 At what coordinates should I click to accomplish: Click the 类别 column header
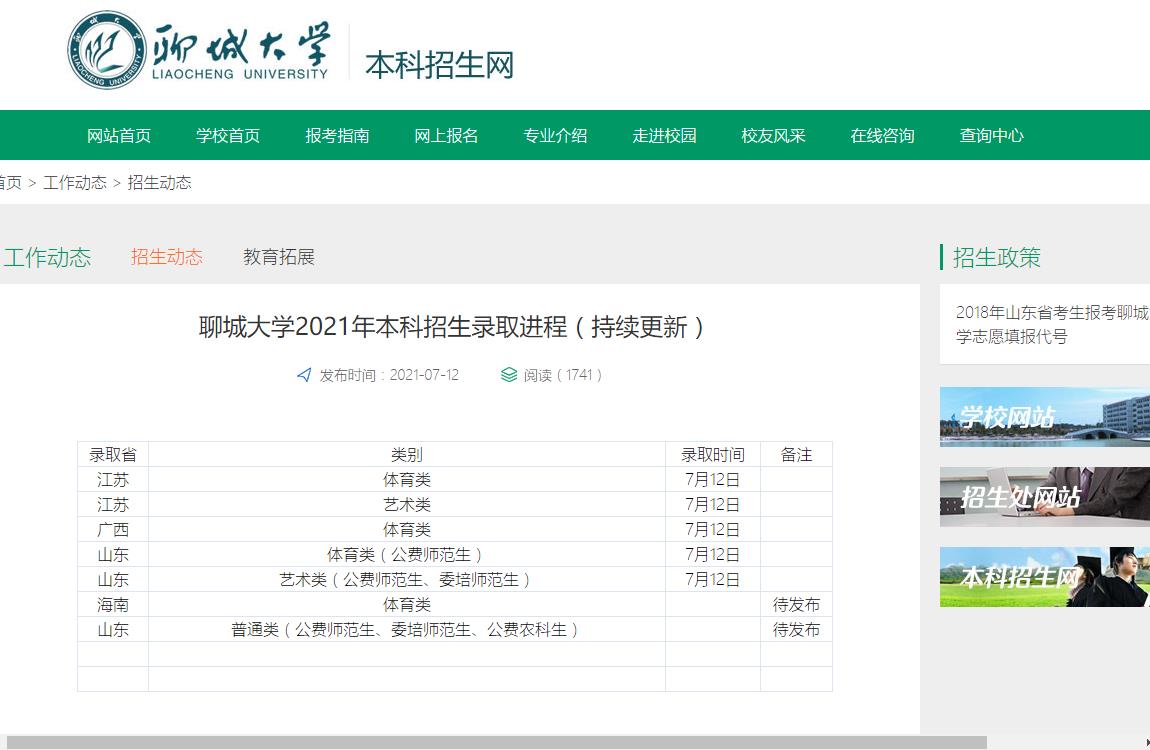point(407,455)
